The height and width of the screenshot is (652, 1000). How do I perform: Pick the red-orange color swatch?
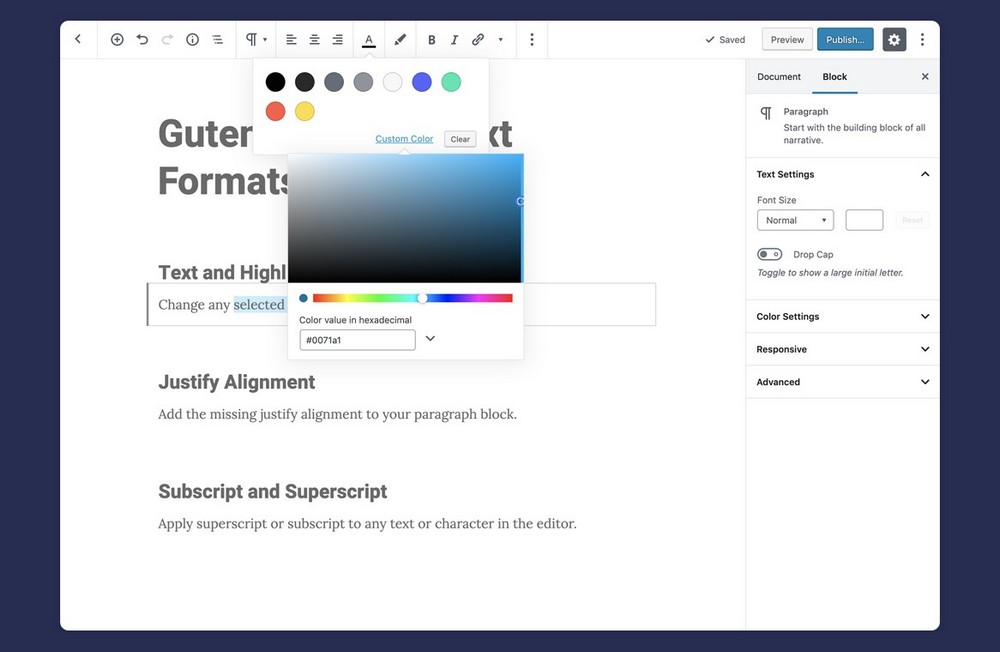(x=276, y=111)
